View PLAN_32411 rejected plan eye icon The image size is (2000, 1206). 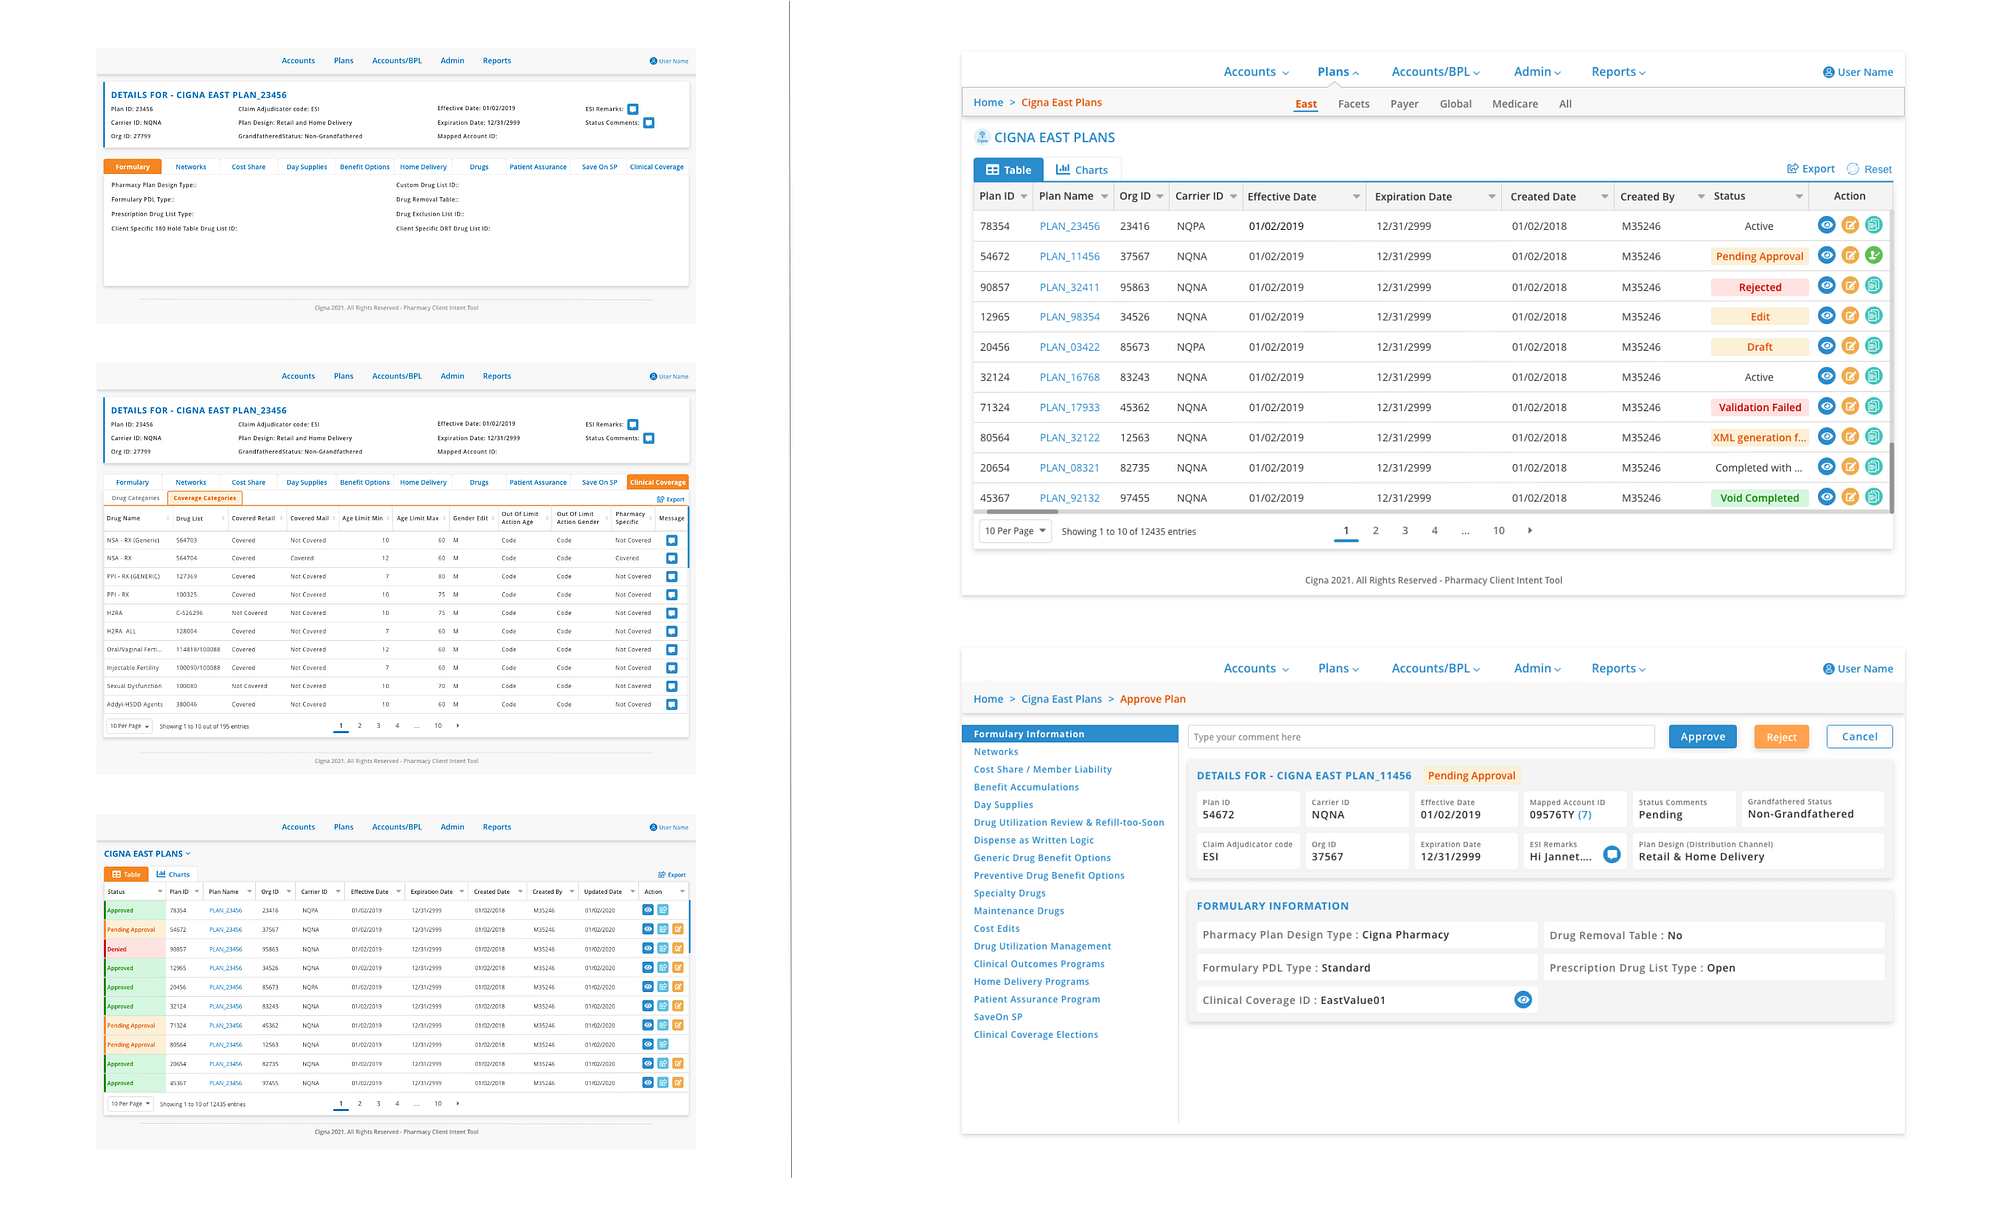pyautogui.click(x=1826, y=286)
